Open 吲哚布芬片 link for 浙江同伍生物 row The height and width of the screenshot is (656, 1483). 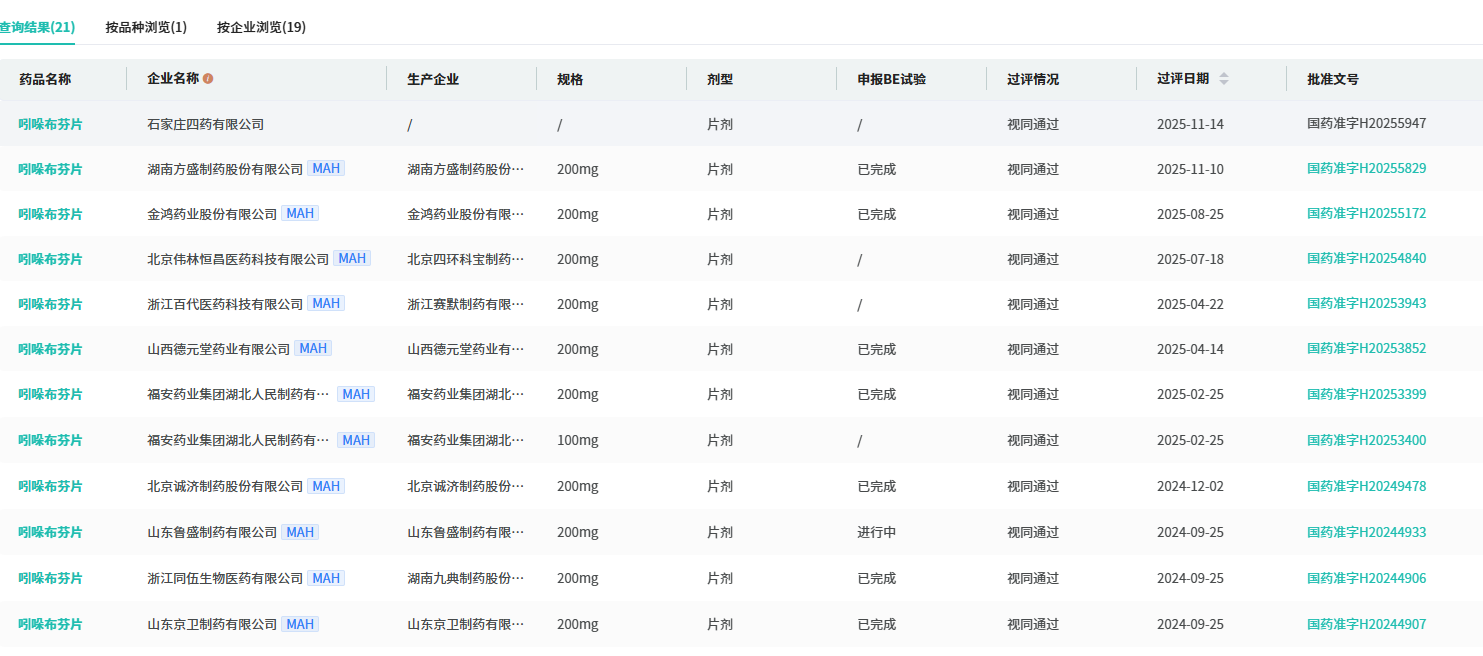(x=50, y=578)
